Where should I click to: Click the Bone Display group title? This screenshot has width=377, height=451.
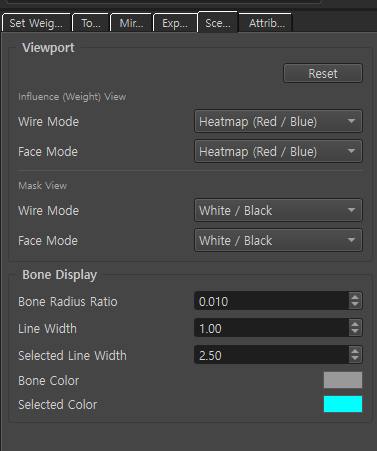(x=60, y=275)
